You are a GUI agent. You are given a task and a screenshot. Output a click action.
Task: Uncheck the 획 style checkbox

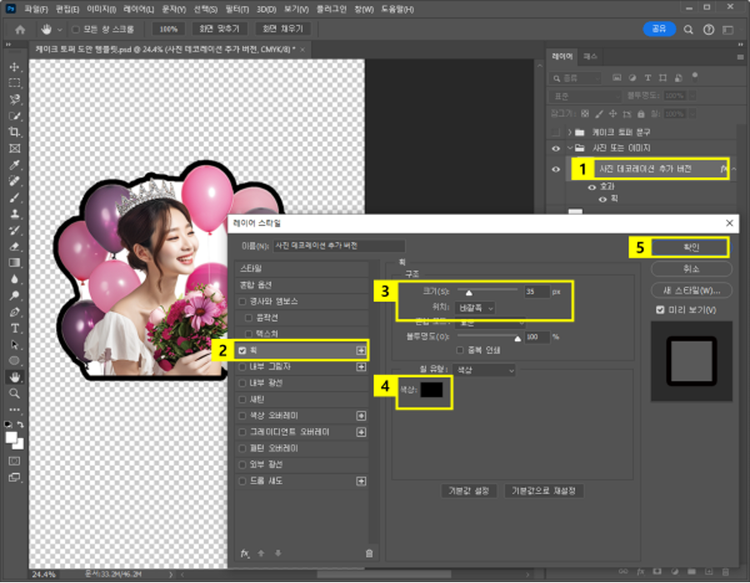[243, 351]
